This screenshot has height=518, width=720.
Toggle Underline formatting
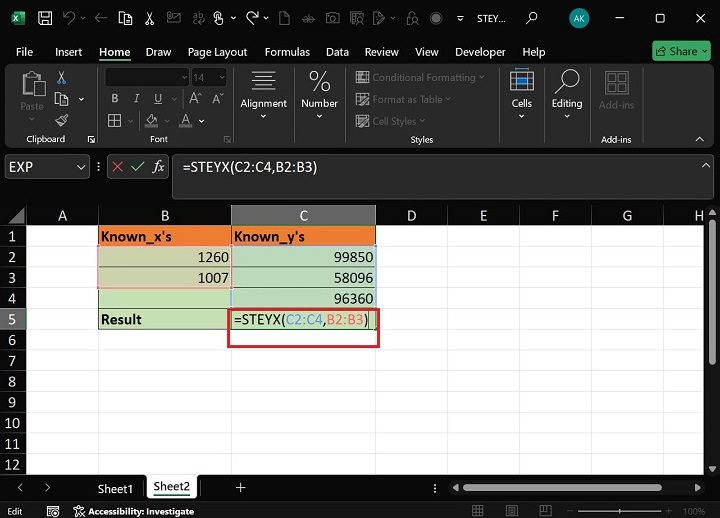click(x=158, y=98)
